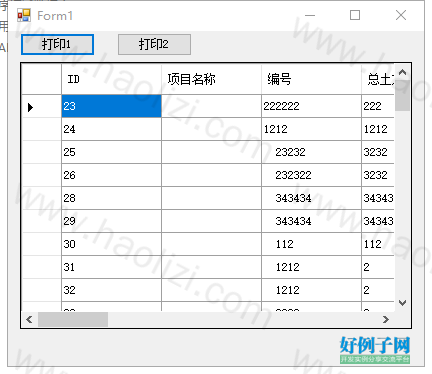Select ID cell 25
This screenshot has height=374, width=432.
[x=111, y=152]
